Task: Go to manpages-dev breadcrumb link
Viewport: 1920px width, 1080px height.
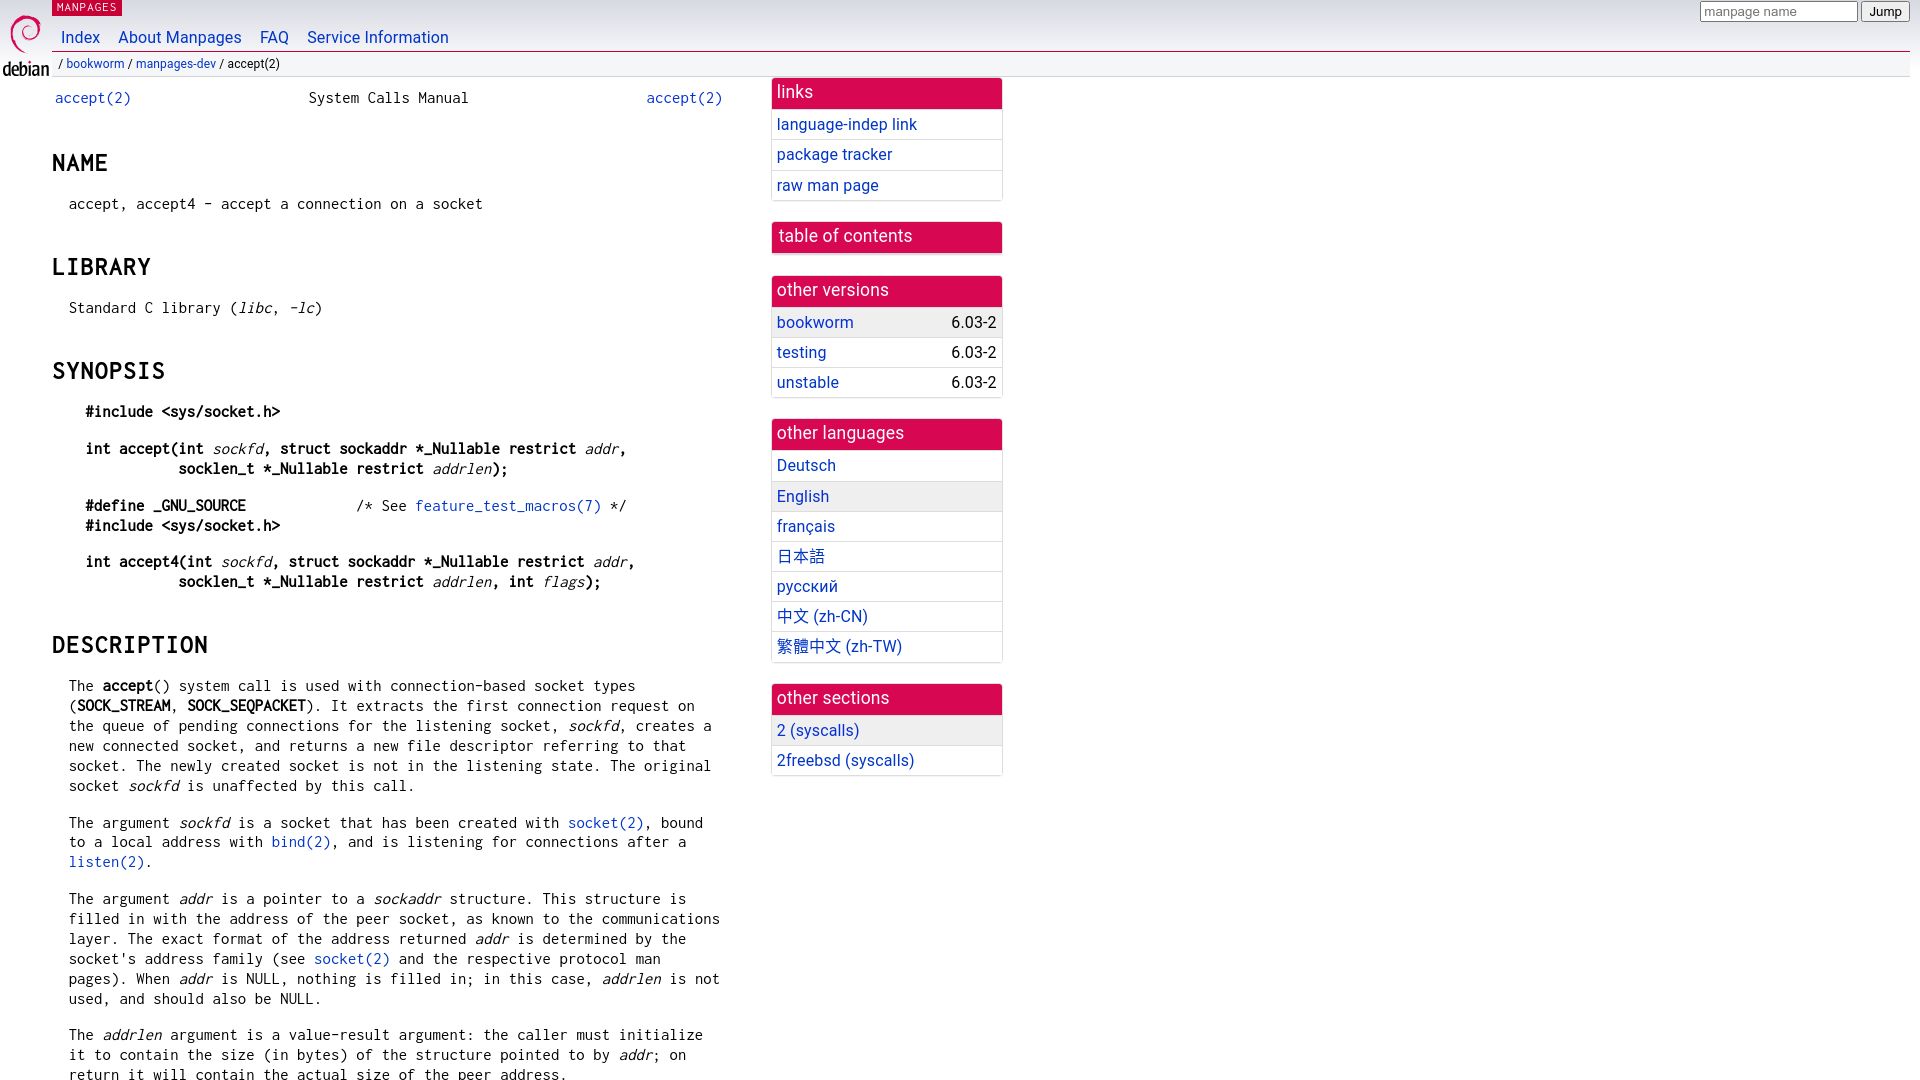Action: (176, 64)
